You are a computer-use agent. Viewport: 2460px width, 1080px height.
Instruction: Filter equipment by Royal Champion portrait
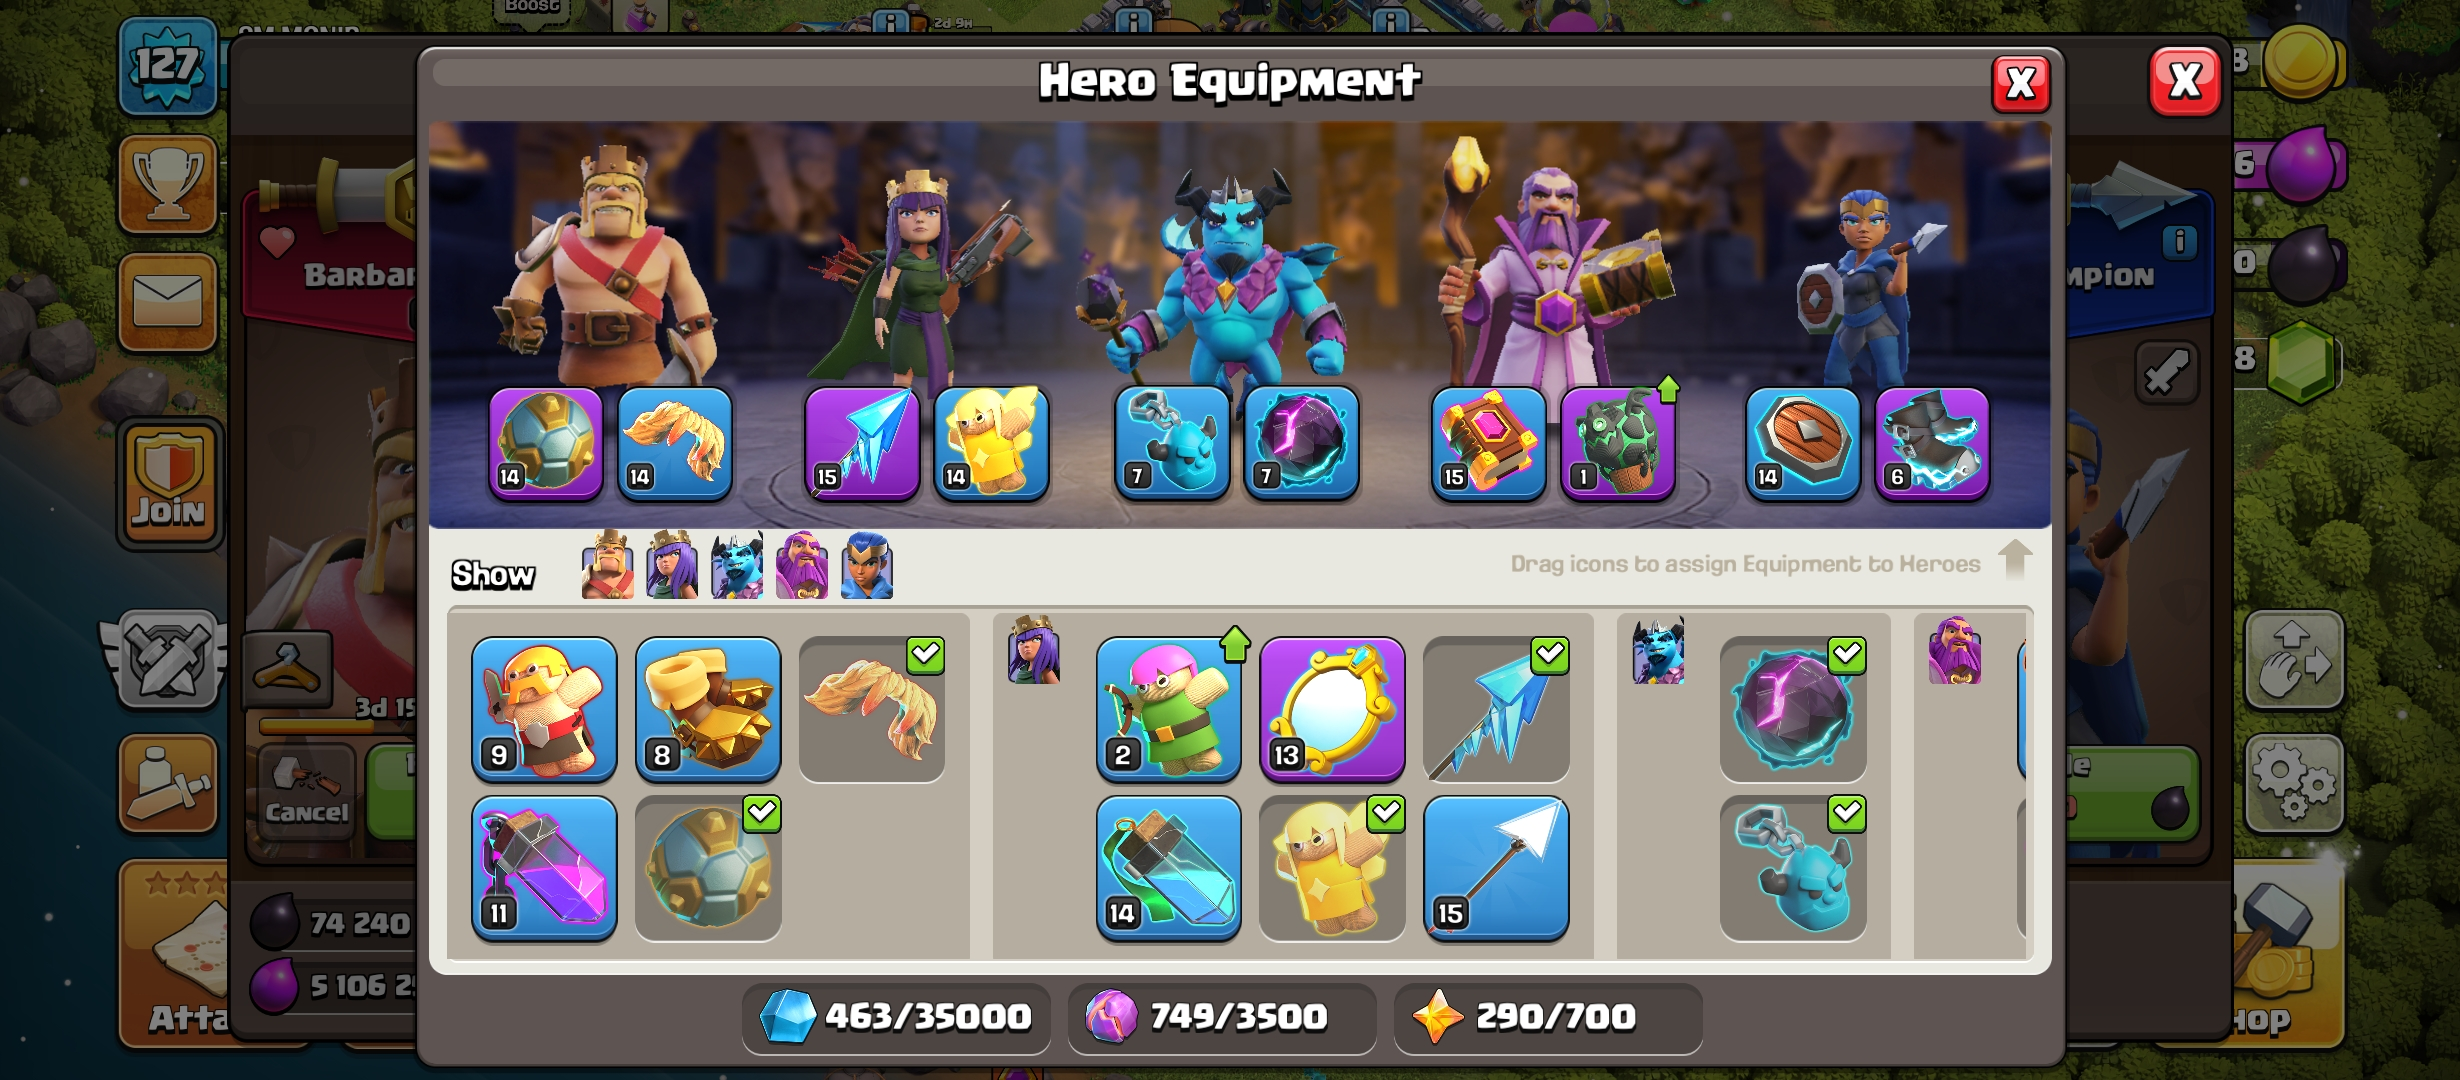(867, 566)
